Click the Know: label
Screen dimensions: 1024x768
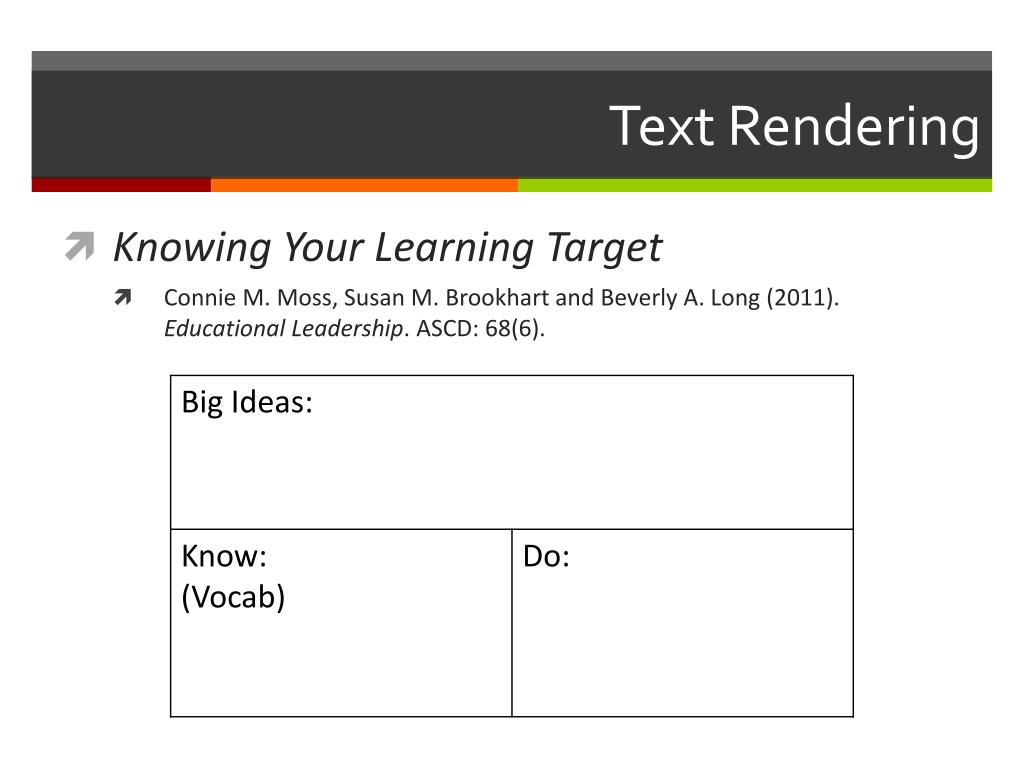pyautogui.click(x=224, y=556)
